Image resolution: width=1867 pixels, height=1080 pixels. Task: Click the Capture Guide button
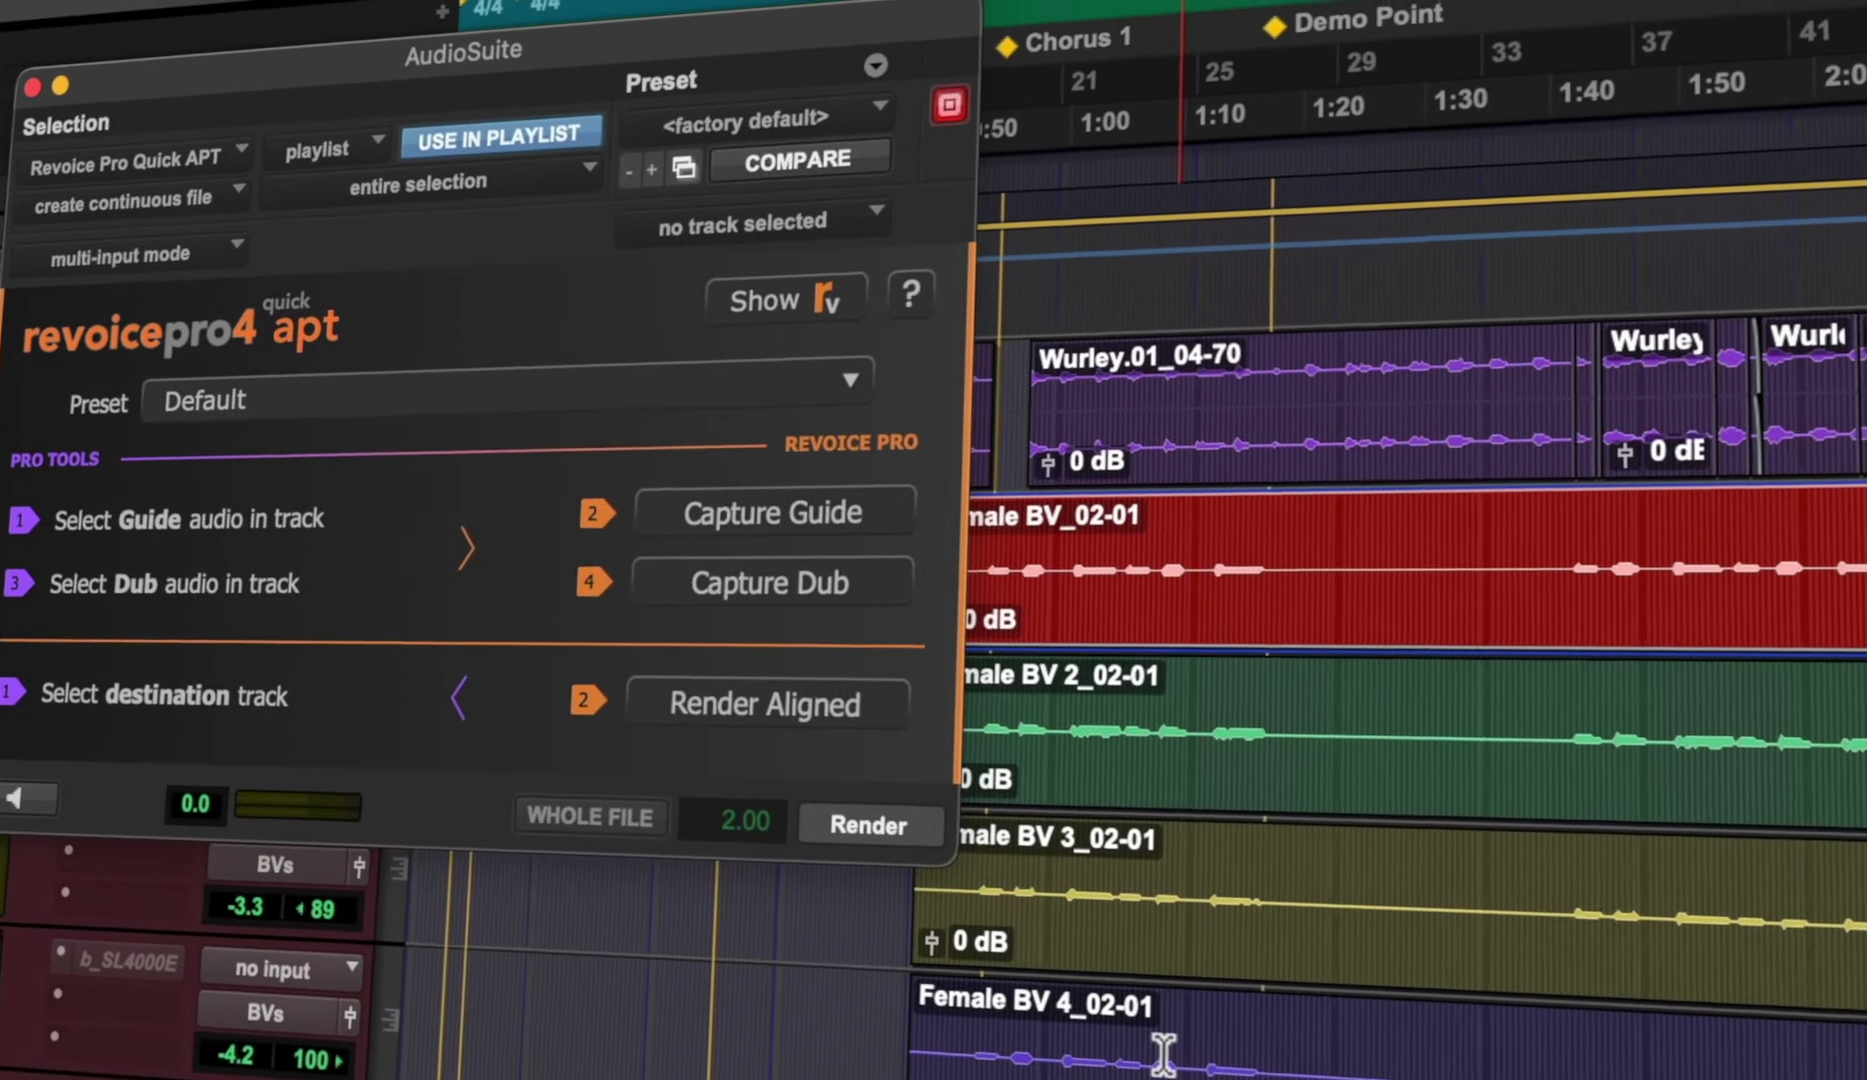(x=773, y=513)
